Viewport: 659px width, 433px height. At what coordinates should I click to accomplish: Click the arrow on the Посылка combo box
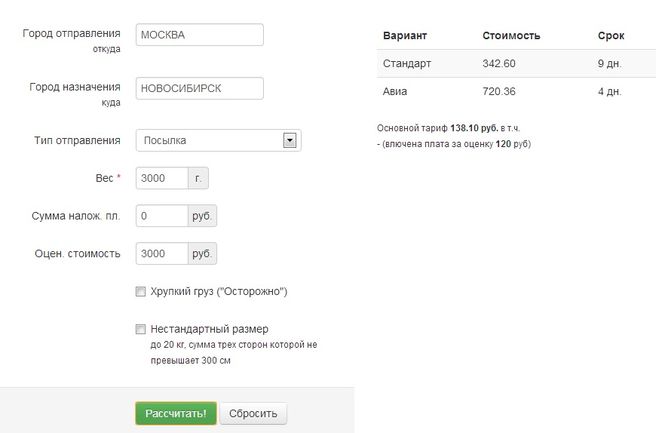click(x=290, y=141)
